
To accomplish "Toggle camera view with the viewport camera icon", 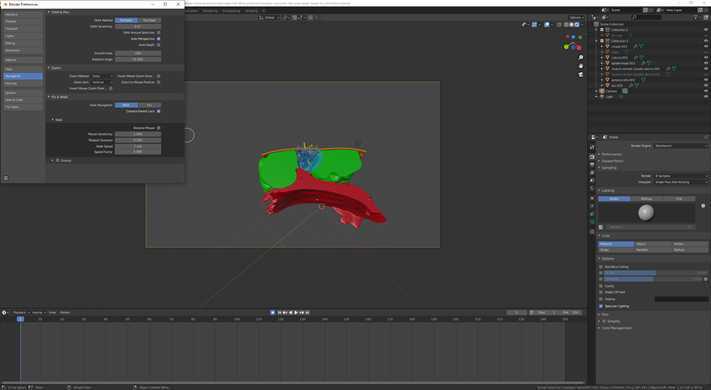I will (581, 74).
